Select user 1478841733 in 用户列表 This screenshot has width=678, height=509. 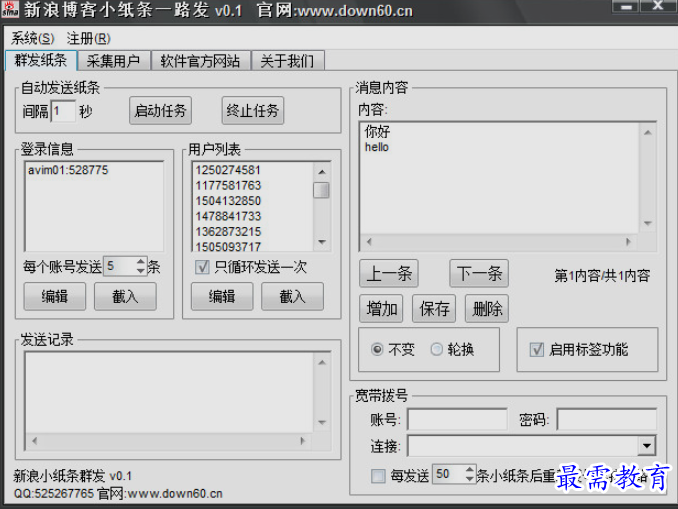click(x=228, y=216)
